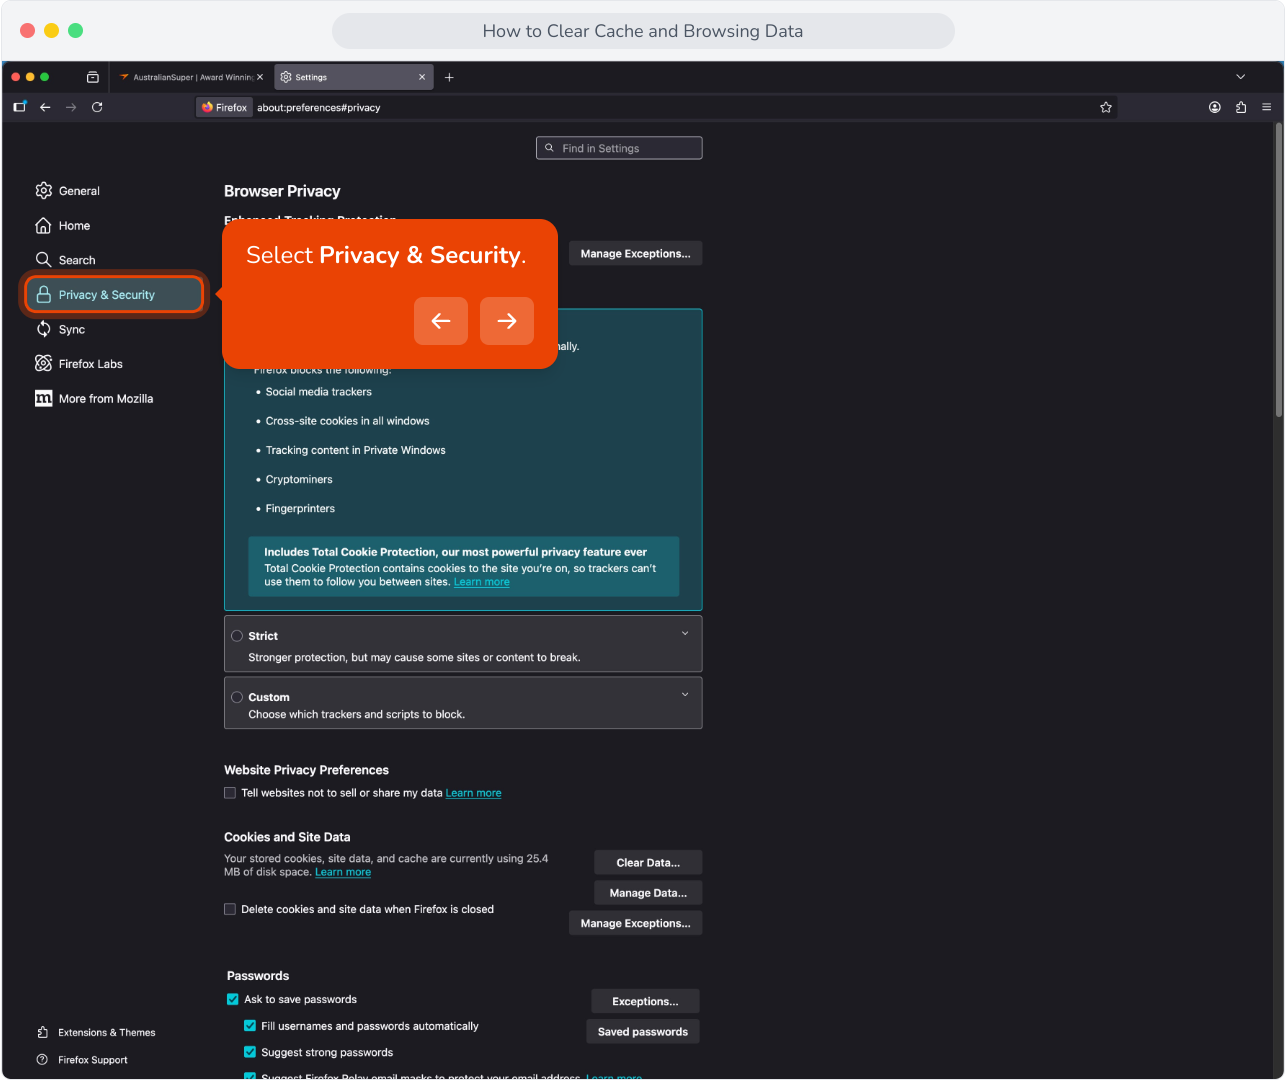
Task: Expand the Custom option chevron
Action: point(685,695)
